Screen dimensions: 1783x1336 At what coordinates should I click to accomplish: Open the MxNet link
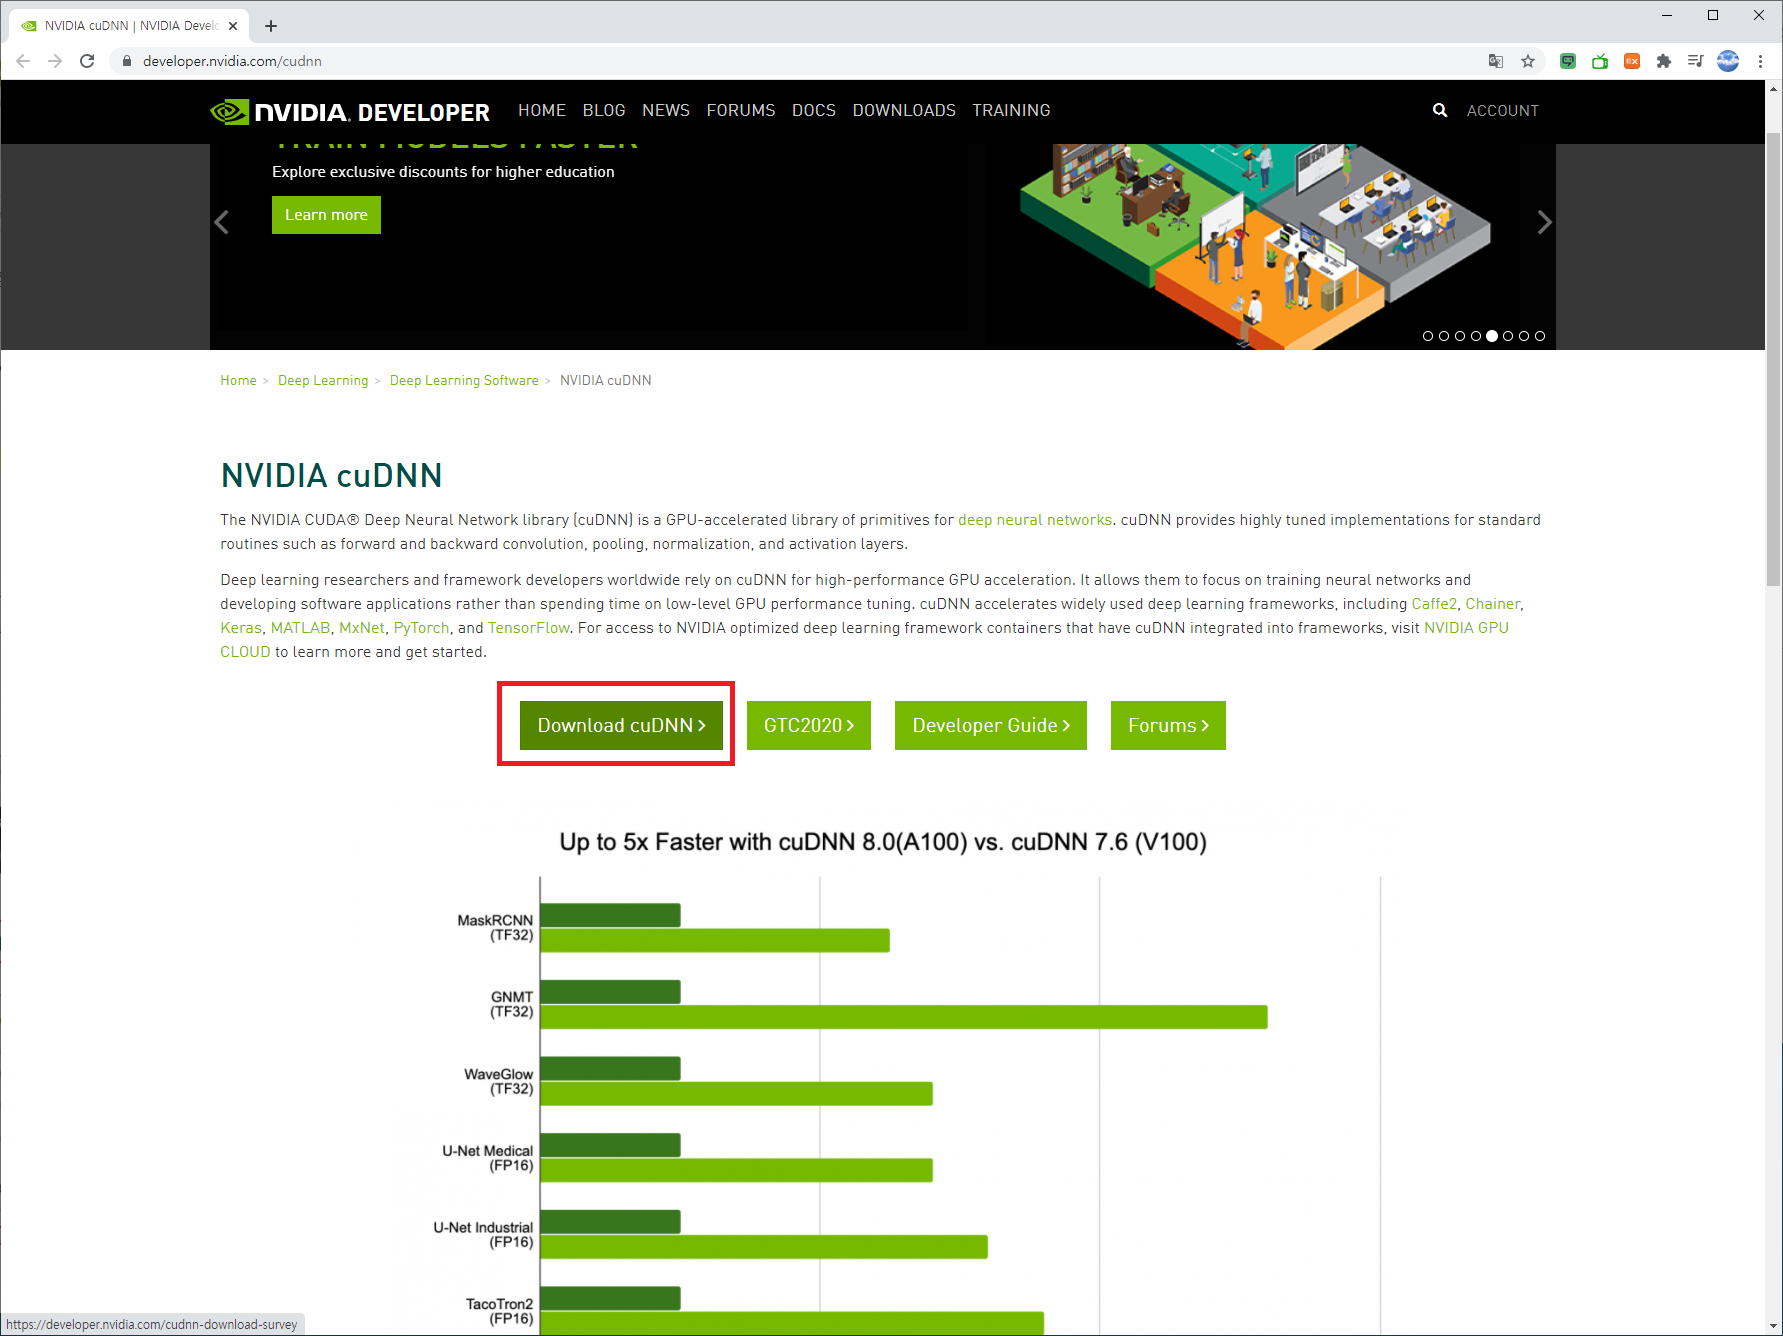tap(362, 628)
